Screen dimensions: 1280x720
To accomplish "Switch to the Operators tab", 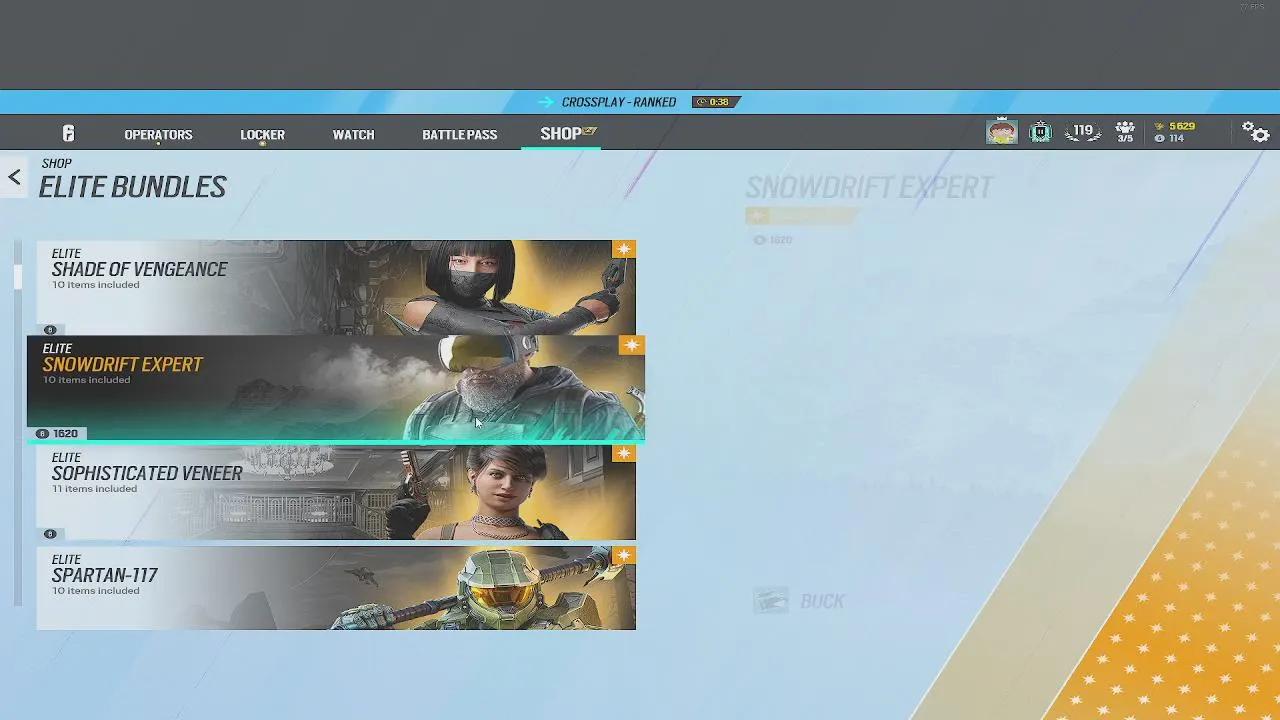I will [158, 134].
